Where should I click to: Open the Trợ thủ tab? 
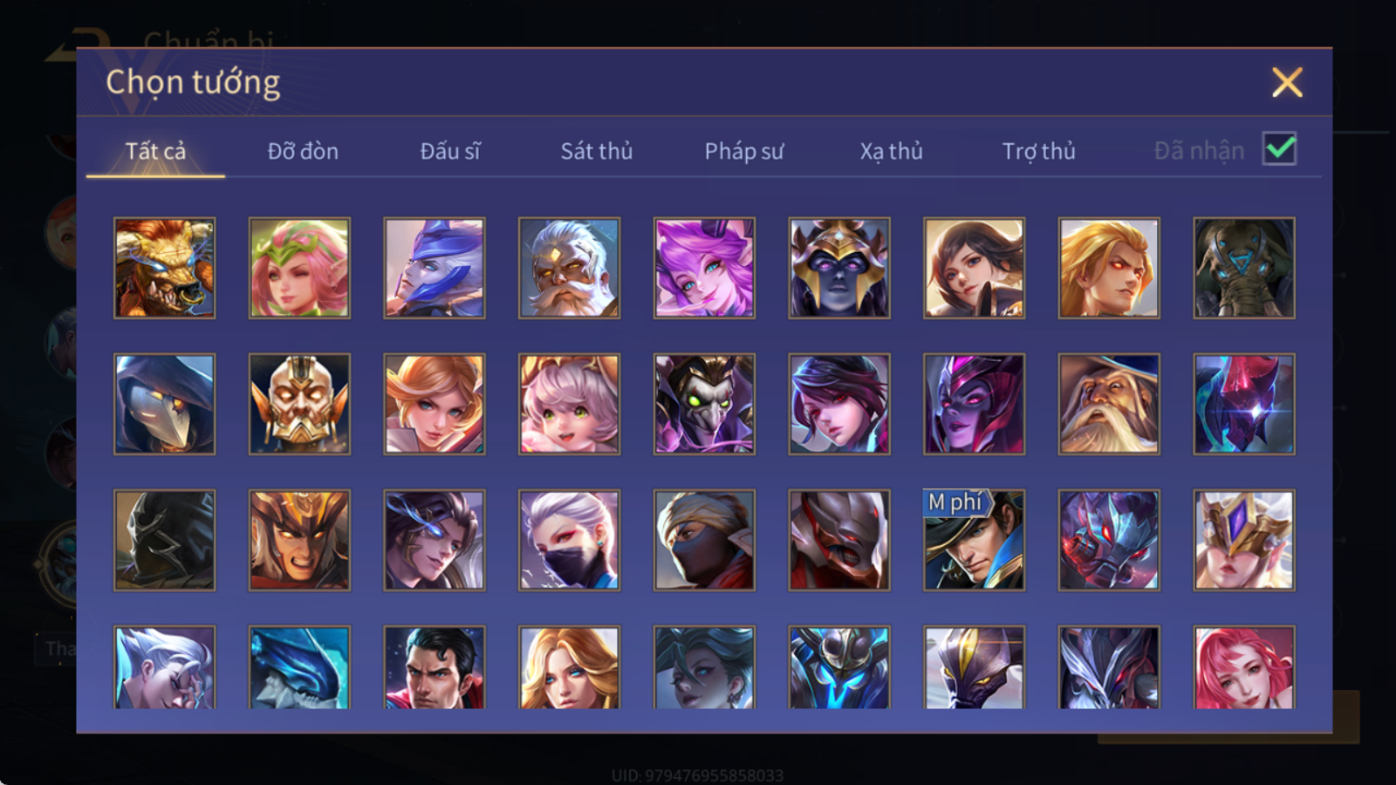tap(1038, 151)
